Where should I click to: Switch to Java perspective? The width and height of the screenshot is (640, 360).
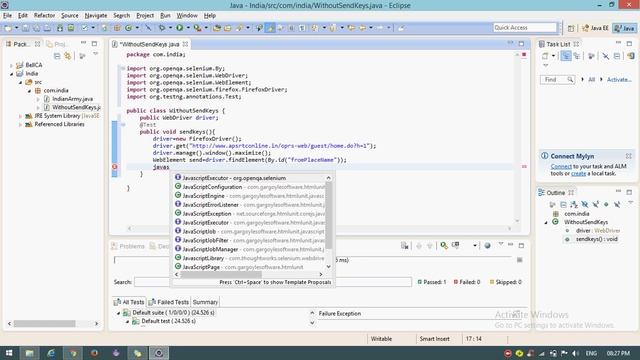(625, 28)
